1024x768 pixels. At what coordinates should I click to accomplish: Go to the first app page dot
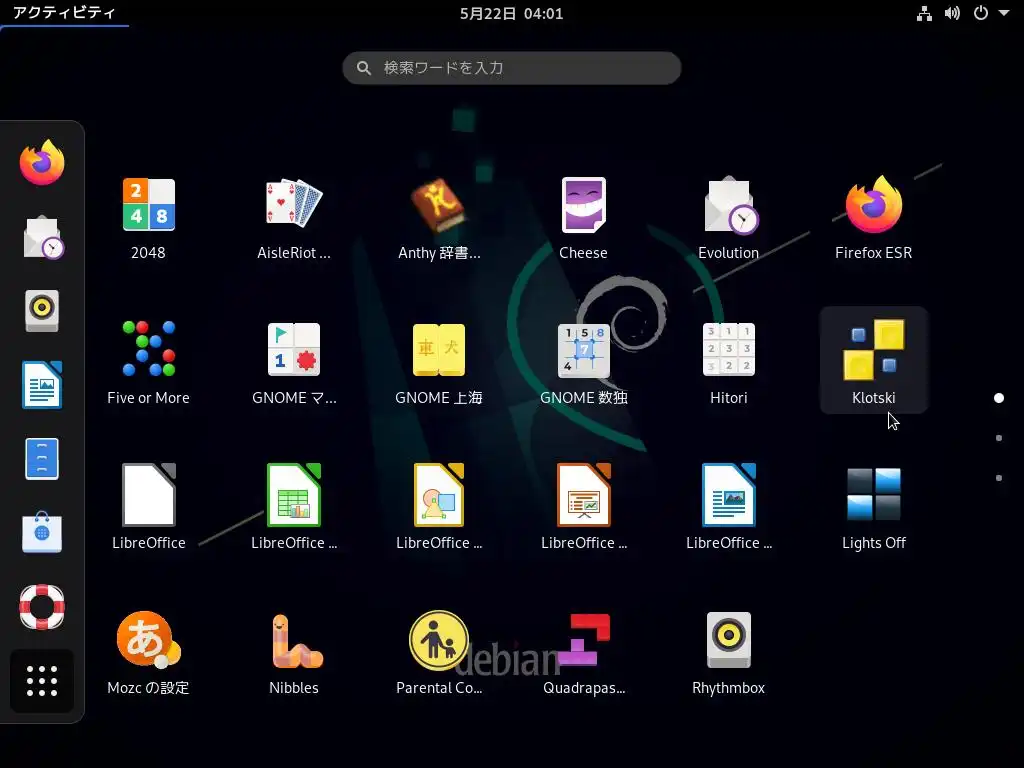pyautogui.click(x=999, y=398)
